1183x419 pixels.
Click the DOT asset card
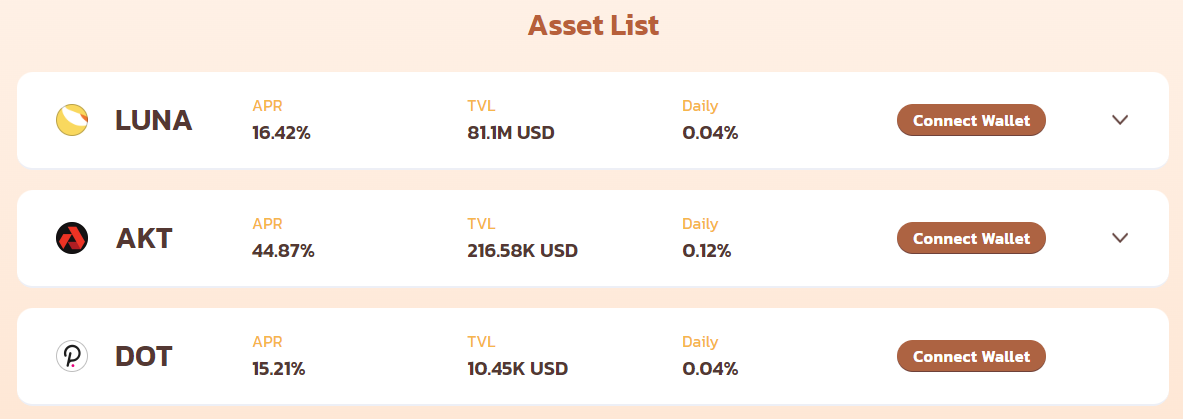pyautogui.click(x=592, y=356)
